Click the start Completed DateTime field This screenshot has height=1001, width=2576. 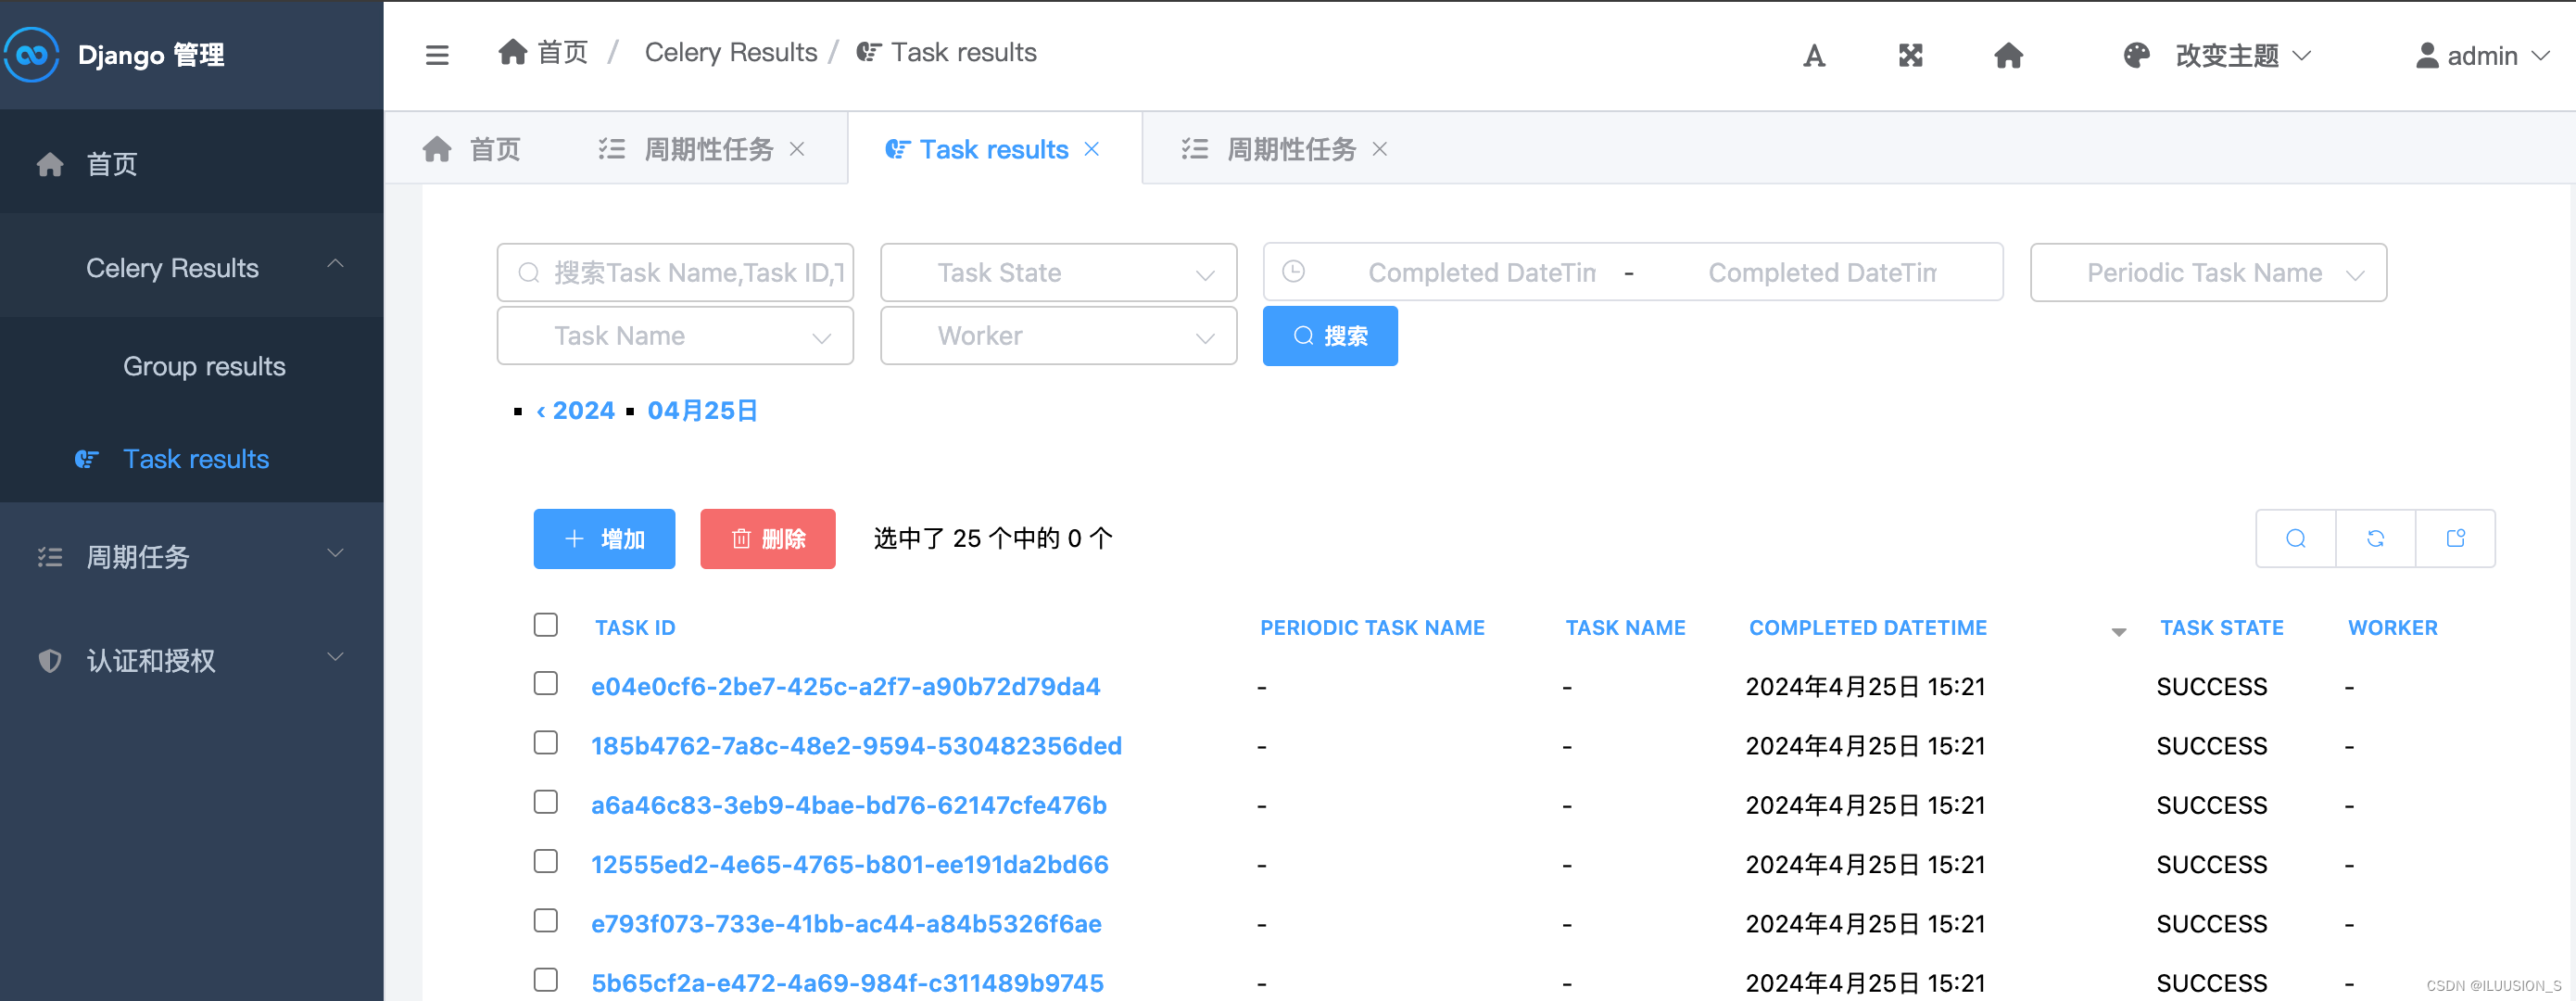click(x=1482, y=272)
